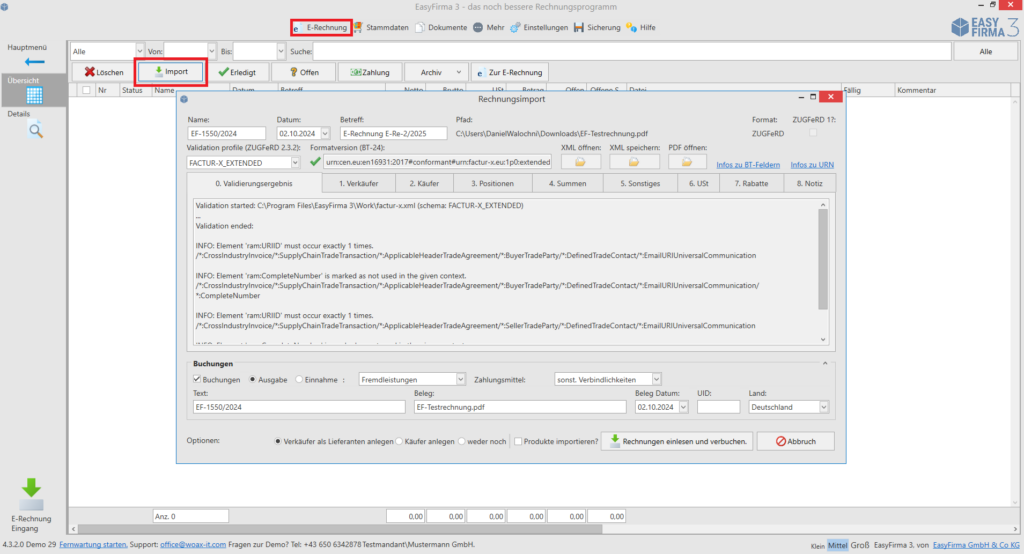Click the Zur E-Rechnung button
1024x554 pixels.
[x=509, y=72]
